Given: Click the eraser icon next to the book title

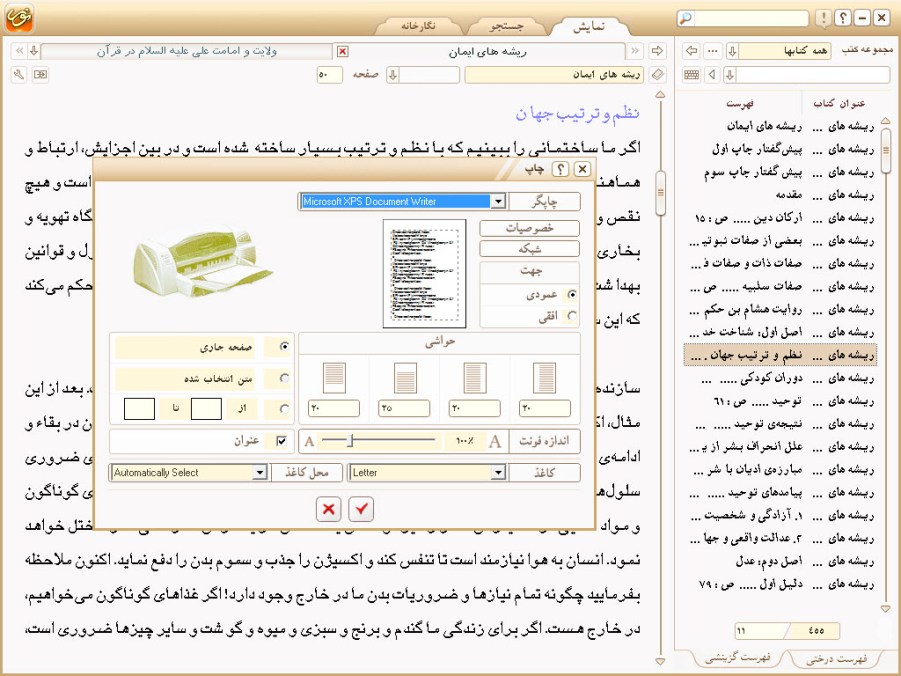Looking at the screenshot, I should click(657, 75).
